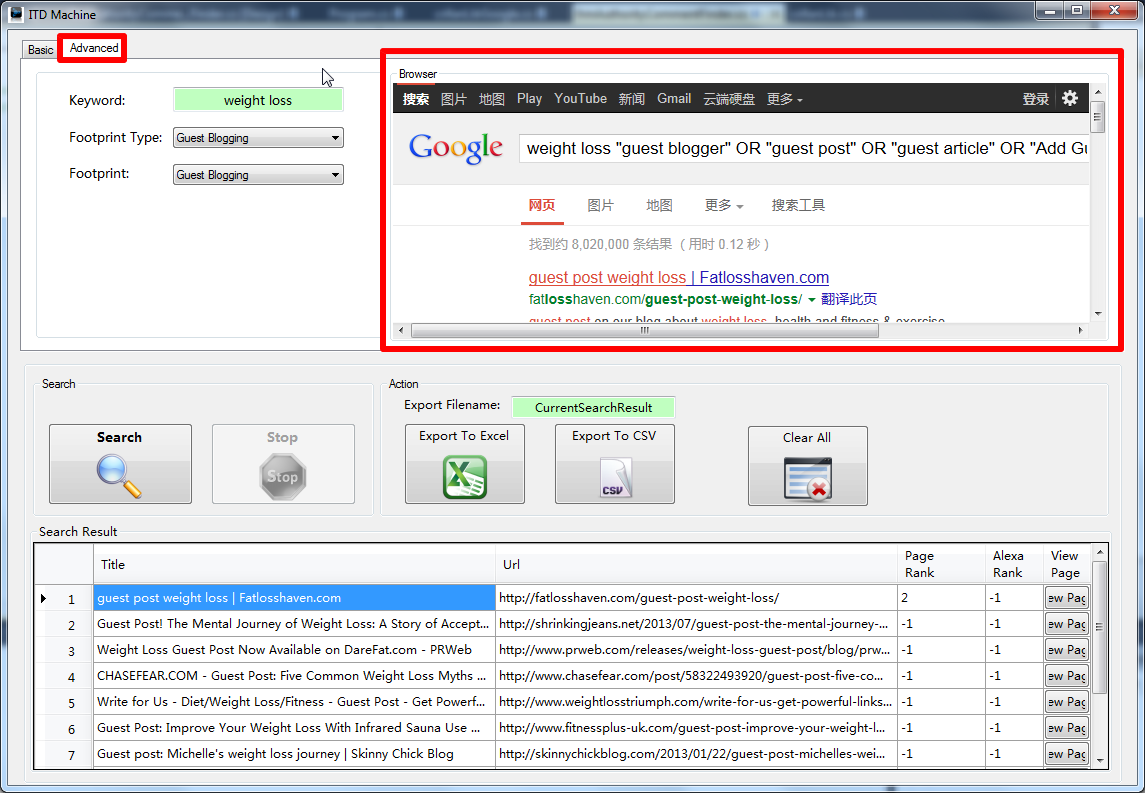Click the Google logo in browser
Viewport: 1145px width, 793px height.
(x=456, y=148)
